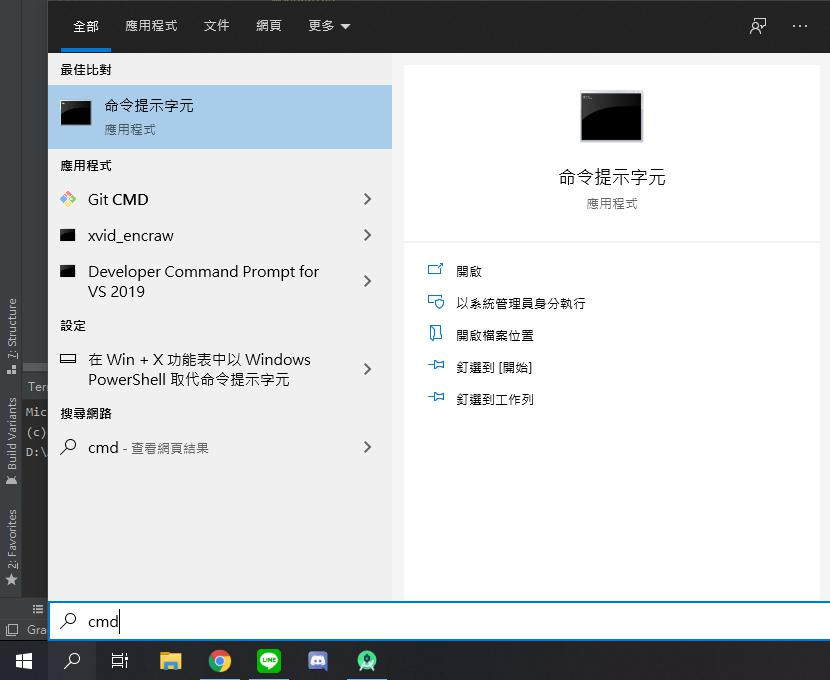Click the Git CMD app icon

tap(68, 199)
